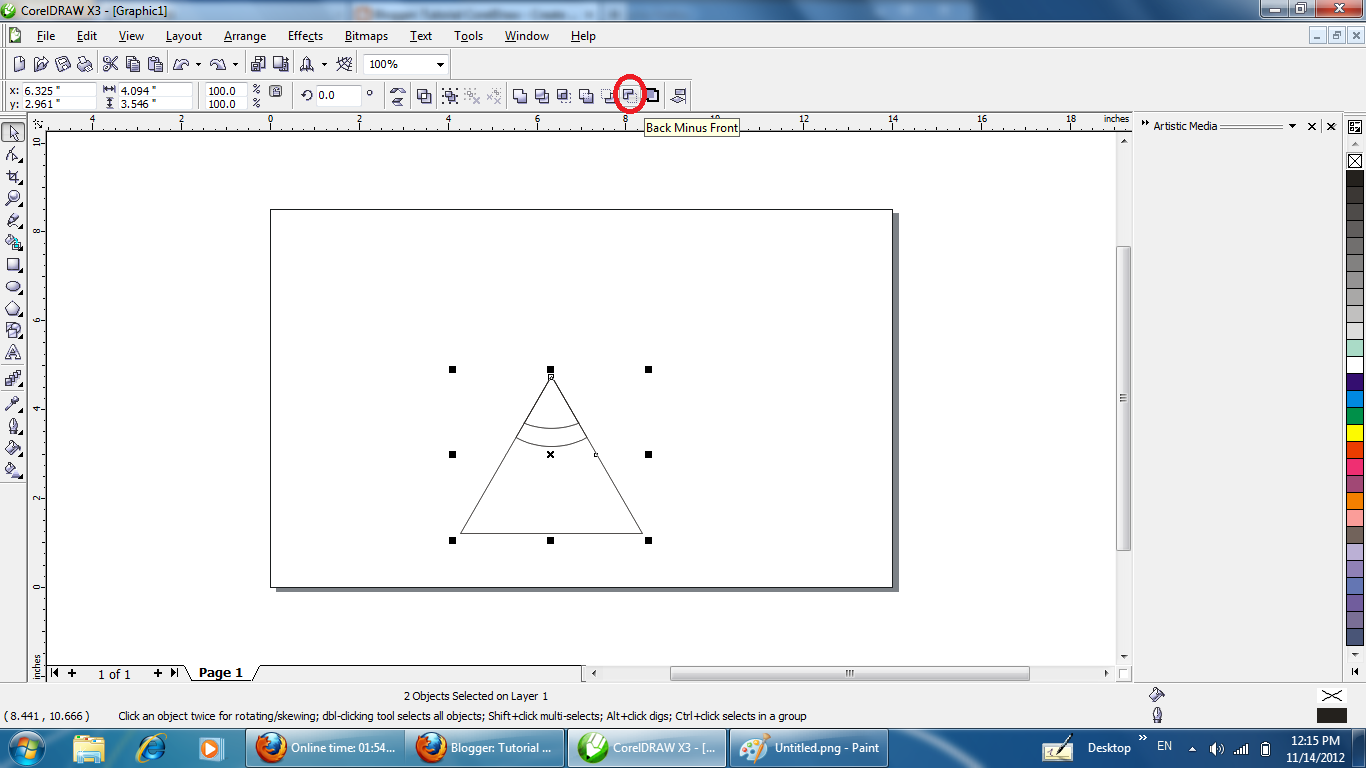The image size is (1366, 768).
Task: Select the Smart Fill tool
Action: 14,243
